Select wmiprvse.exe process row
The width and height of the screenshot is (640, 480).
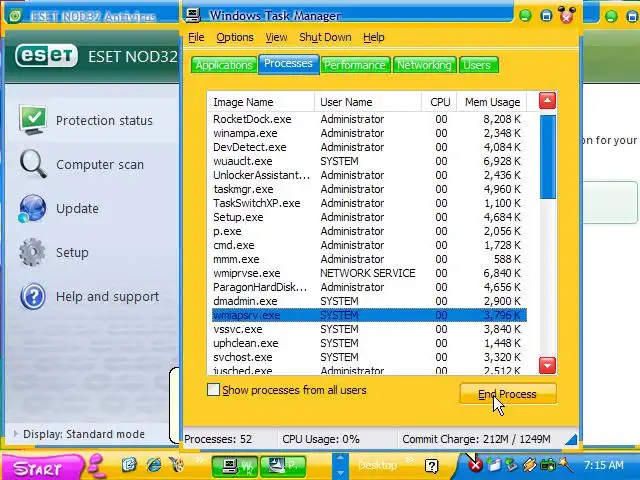pos(369,273)
